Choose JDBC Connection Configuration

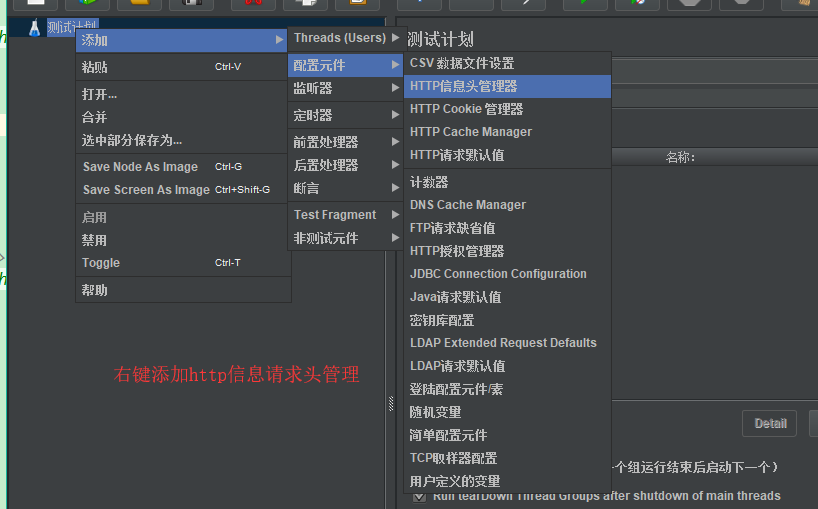click(507, 274)
